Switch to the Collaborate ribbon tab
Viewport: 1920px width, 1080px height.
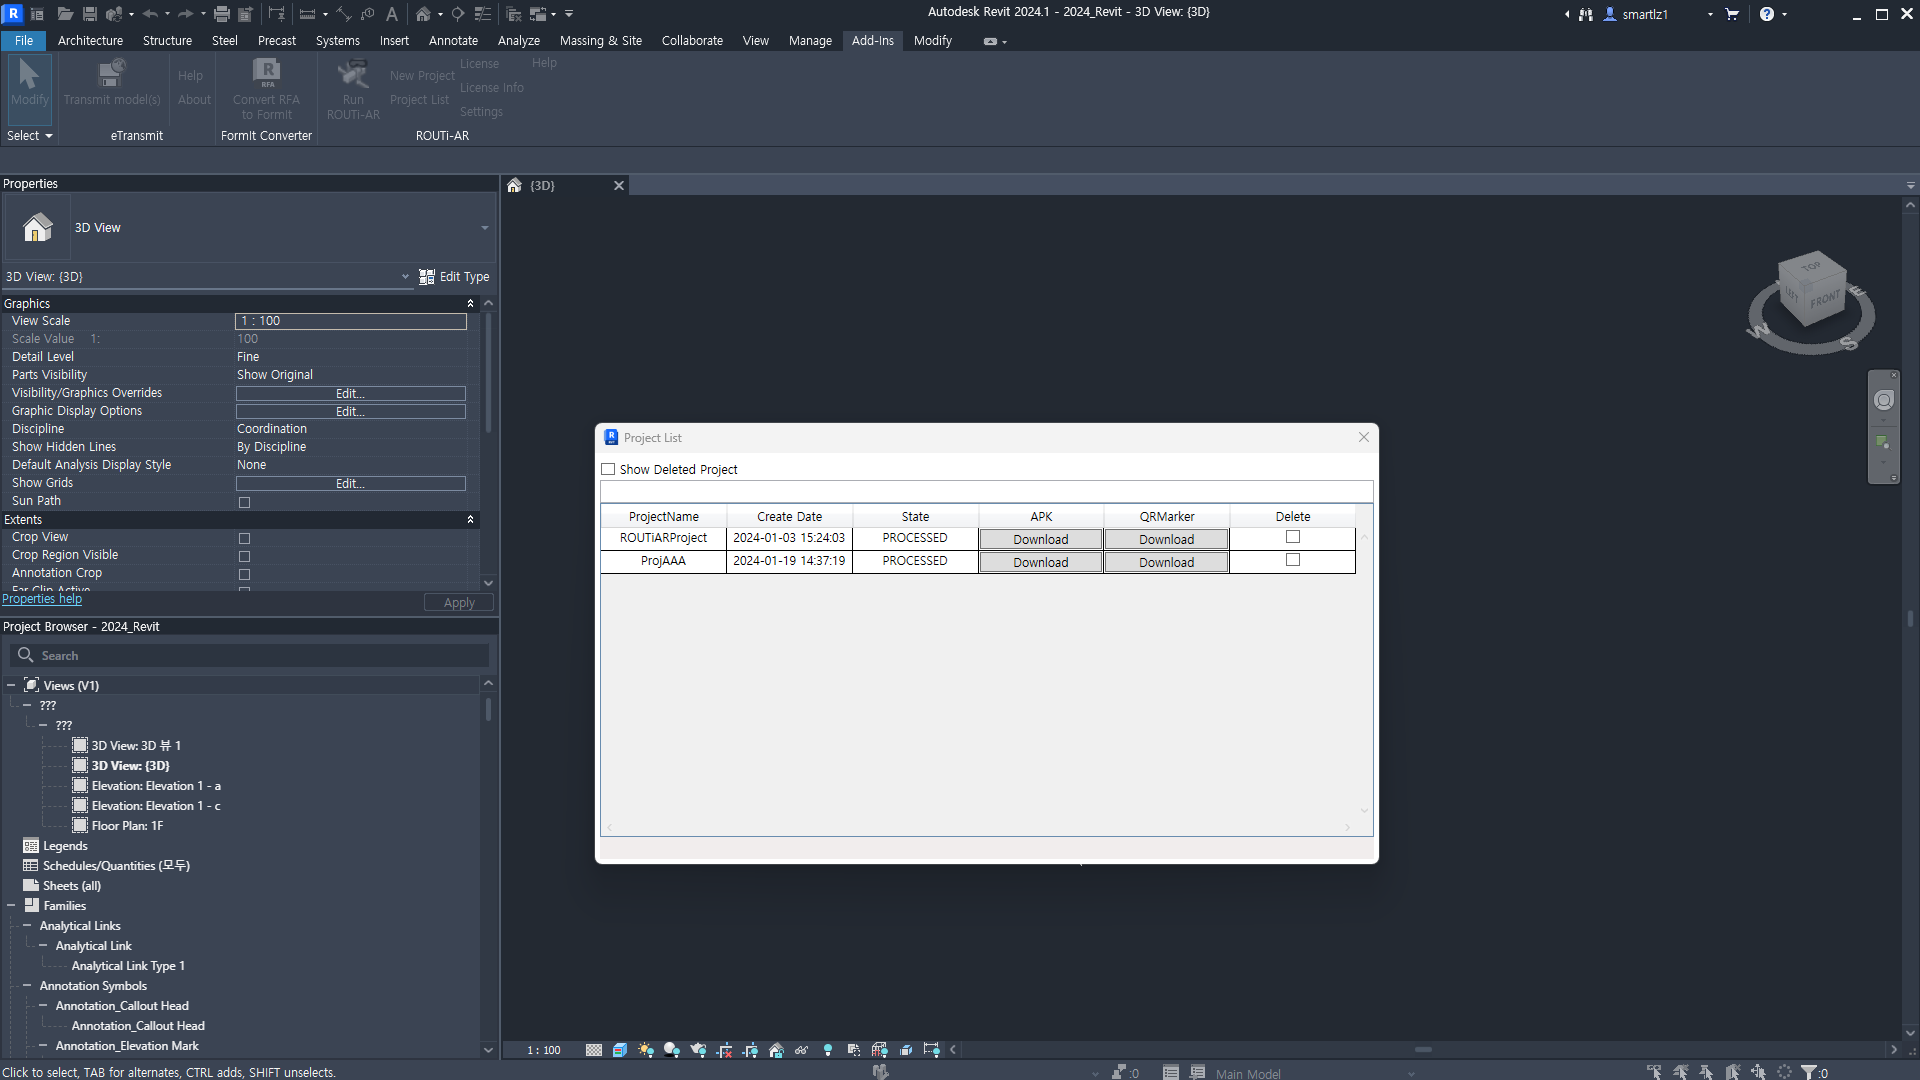click(692, 41)
